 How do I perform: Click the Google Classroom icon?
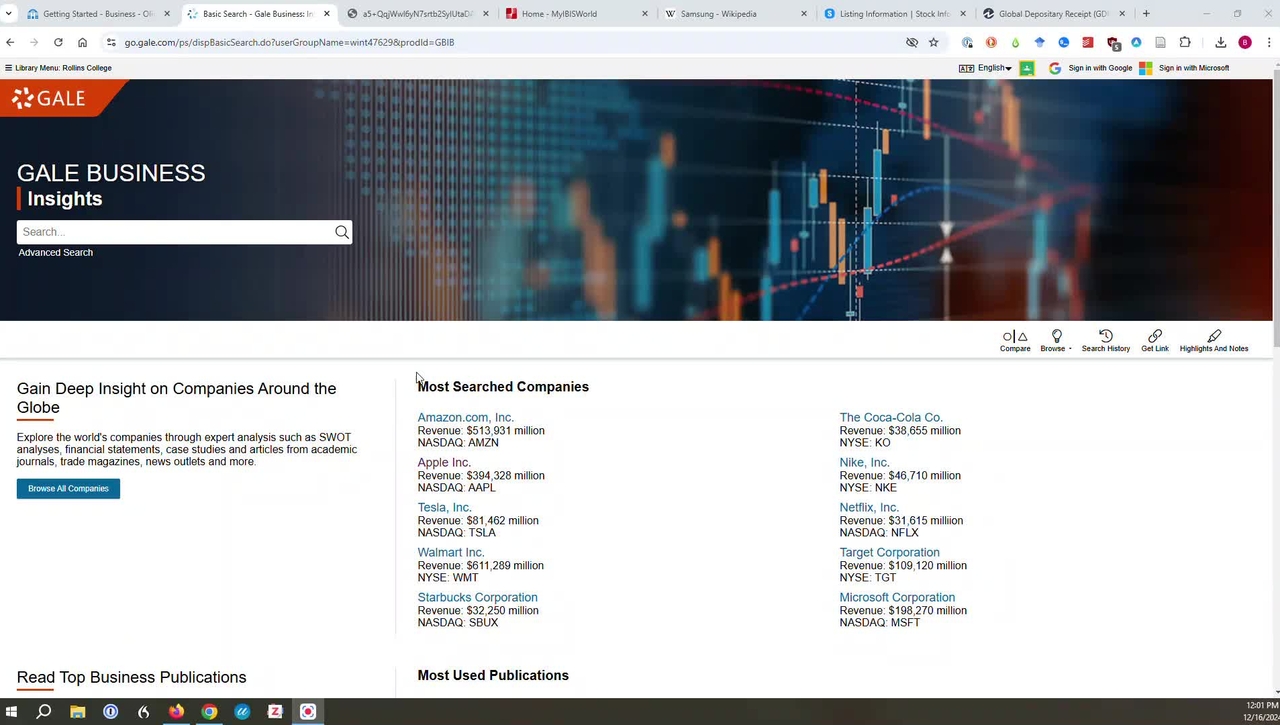pyautogui.click(x=1026, y=68)
